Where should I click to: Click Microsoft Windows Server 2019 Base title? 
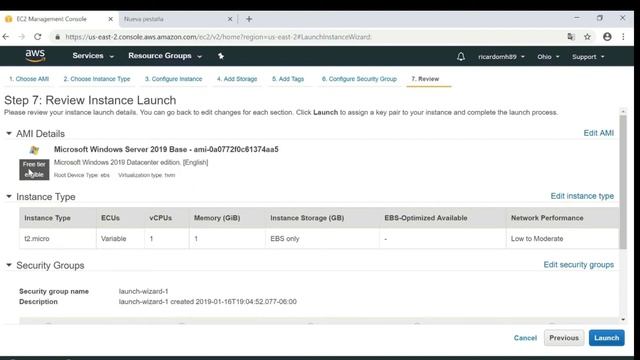tap(166, 149)
